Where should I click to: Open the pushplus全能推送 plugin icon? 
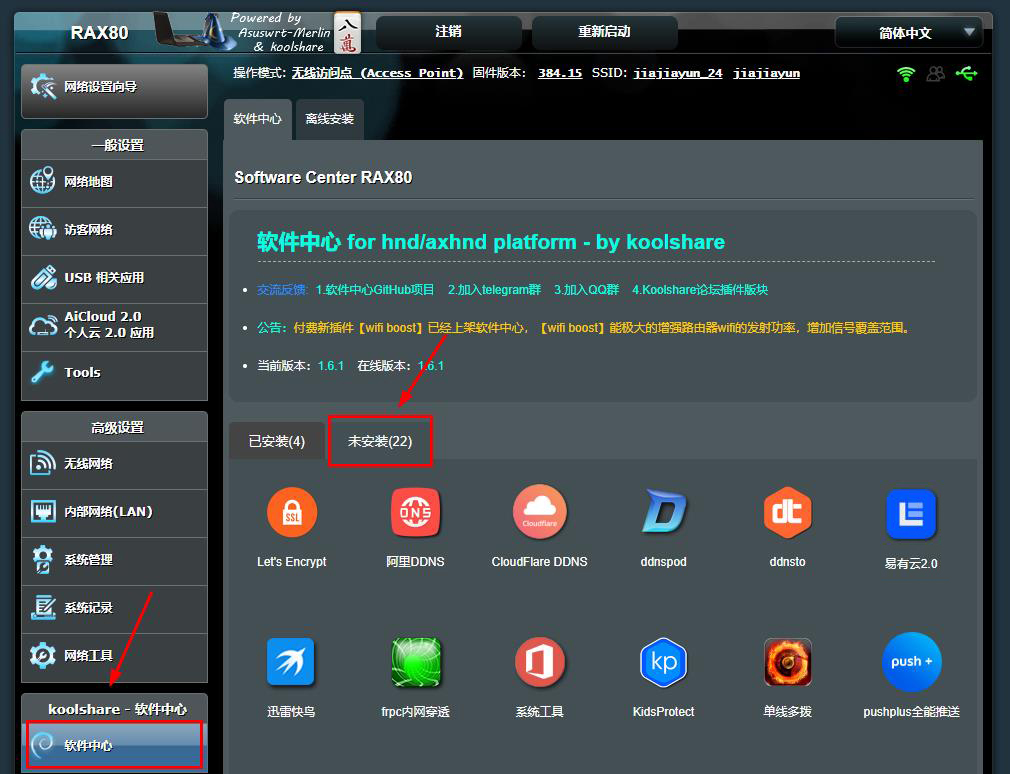click(911, 662)
